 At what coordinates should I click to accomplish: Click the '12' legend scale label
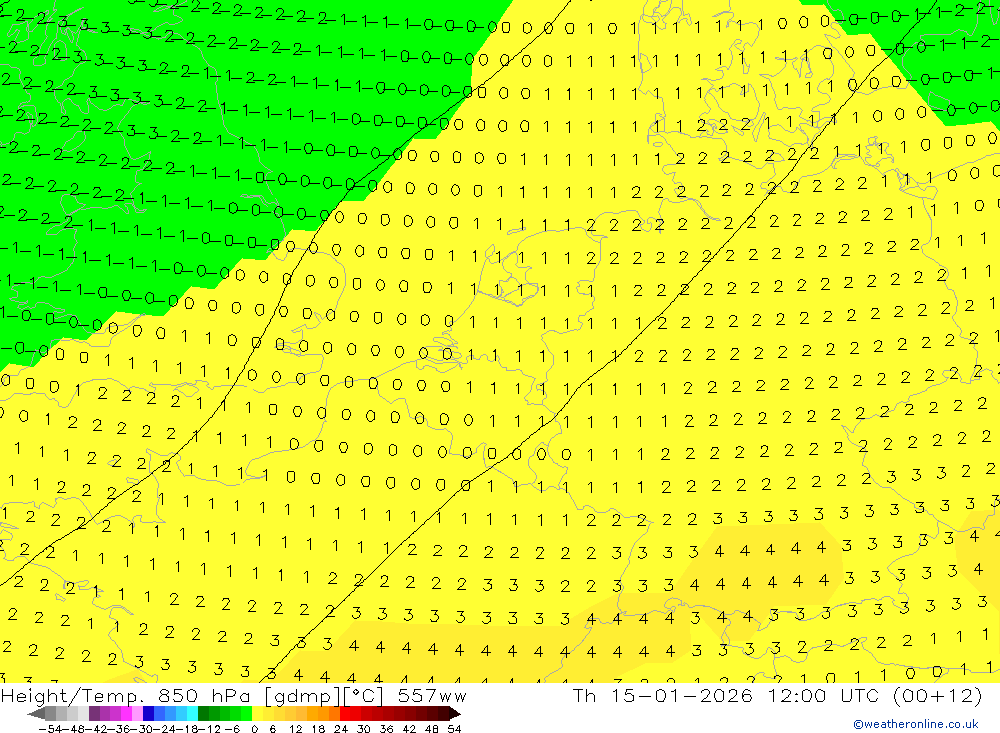tap(295, 729)
